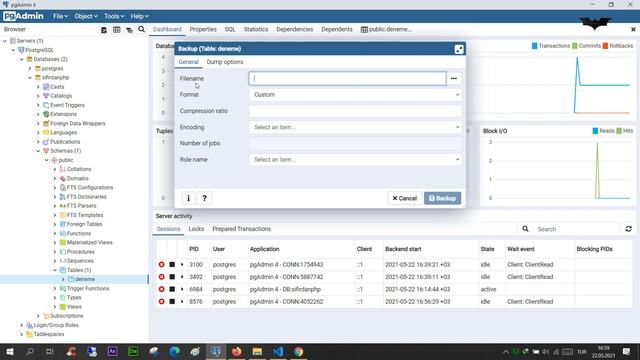This screenshot has height=360, width=640.
Task: Select the deneme table icon in the tree
Action: pyautogui.click(x=71, y=279)
